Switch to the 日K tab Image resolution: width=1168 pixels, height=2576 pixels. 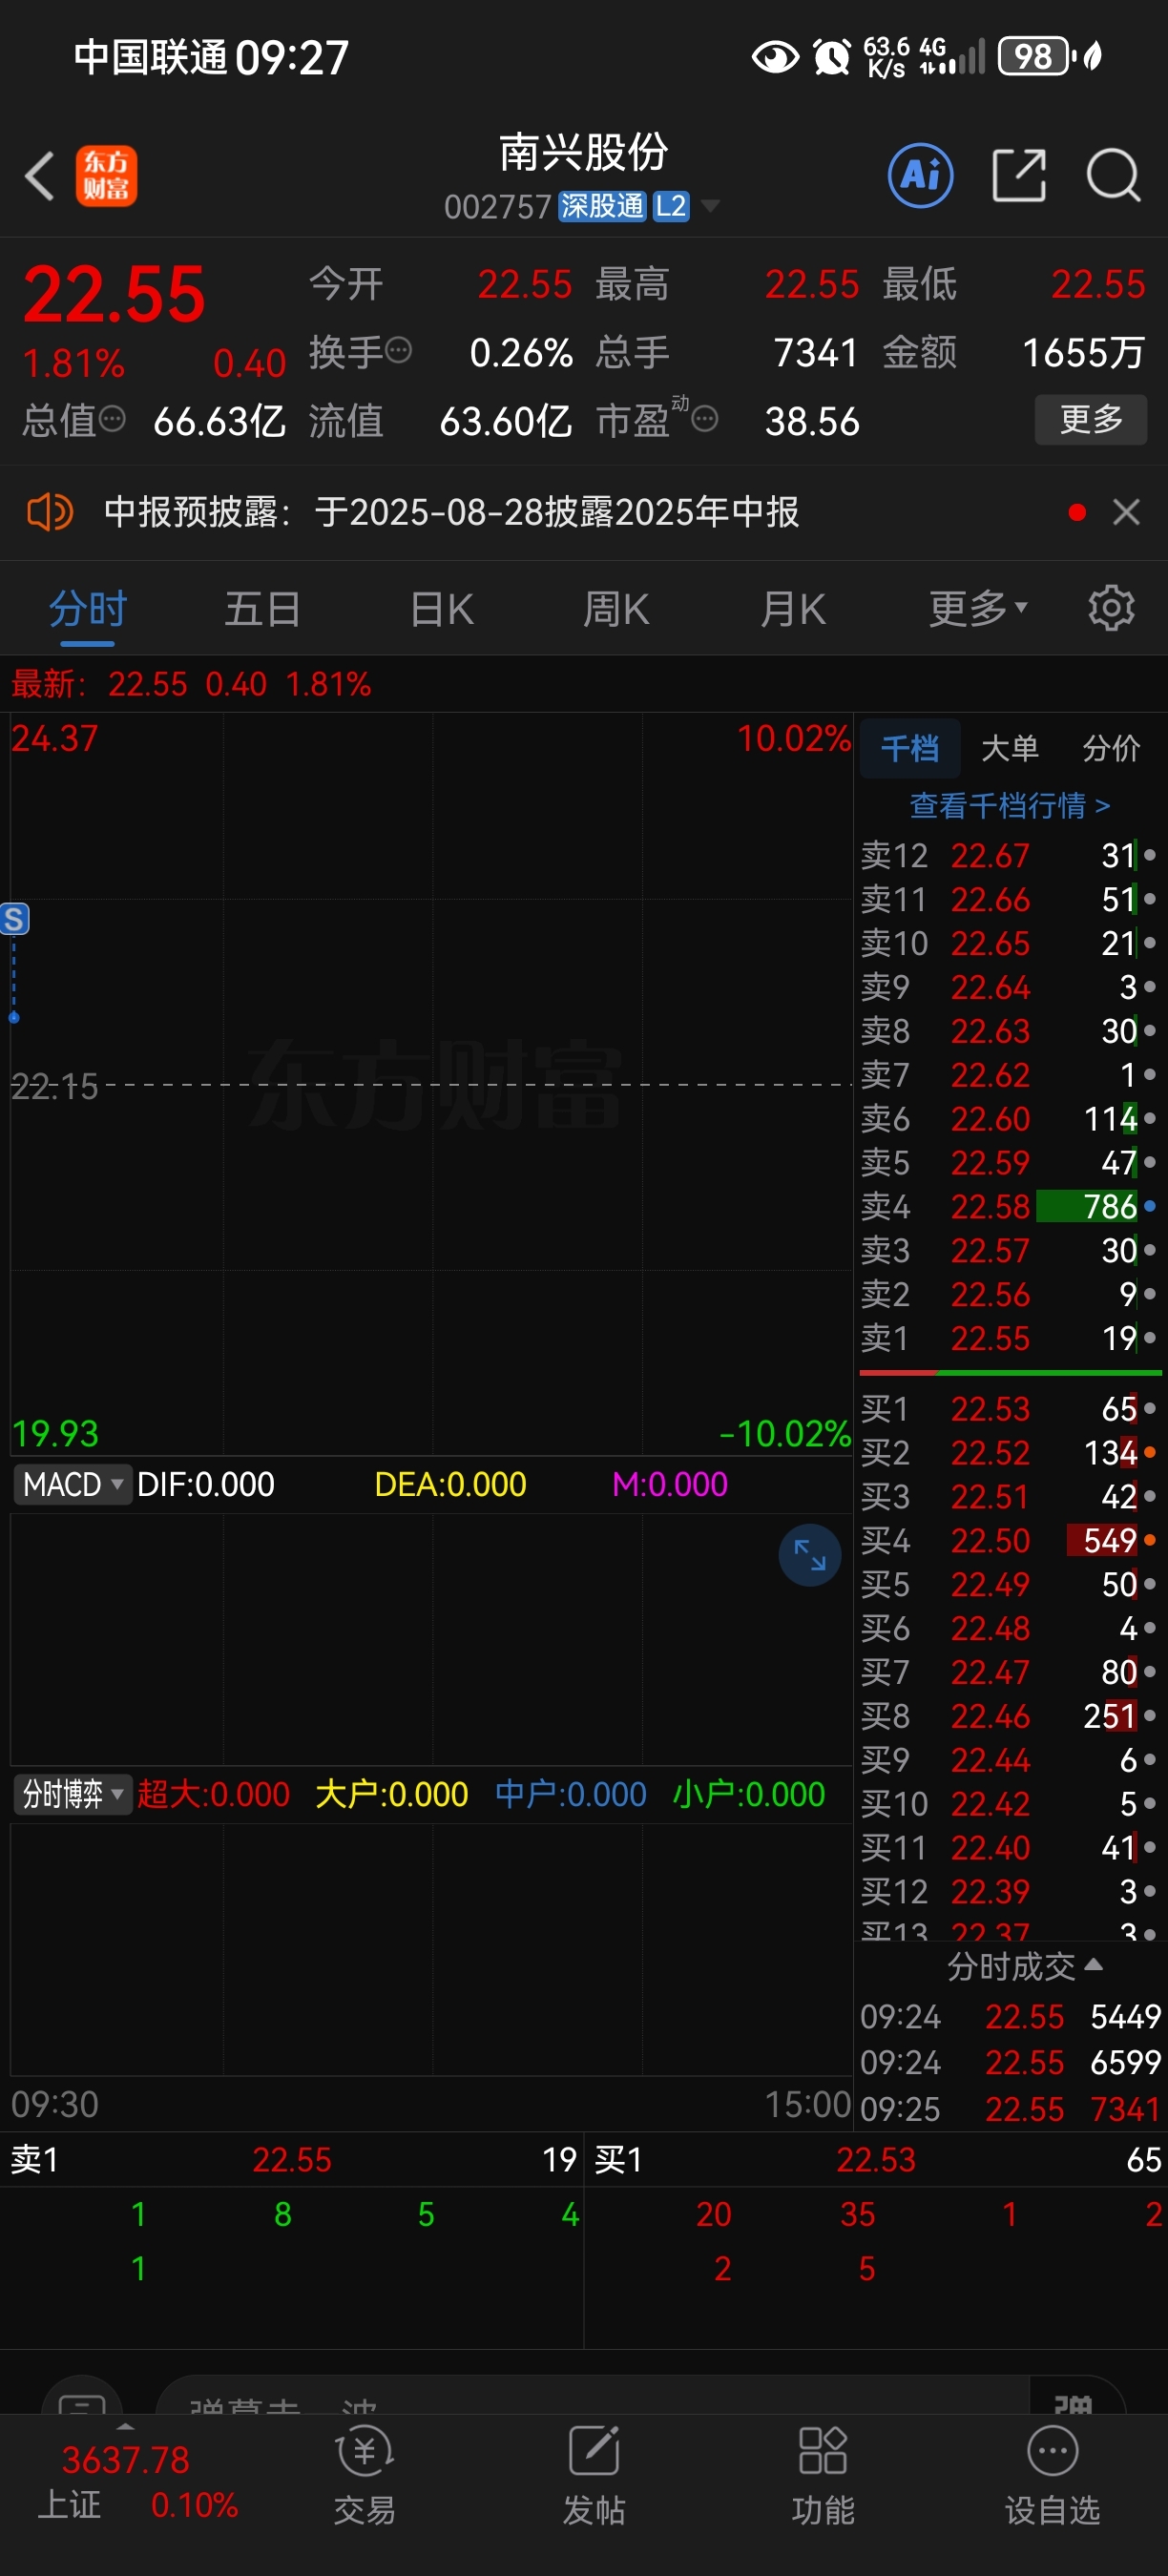click(x=441, y=608)
